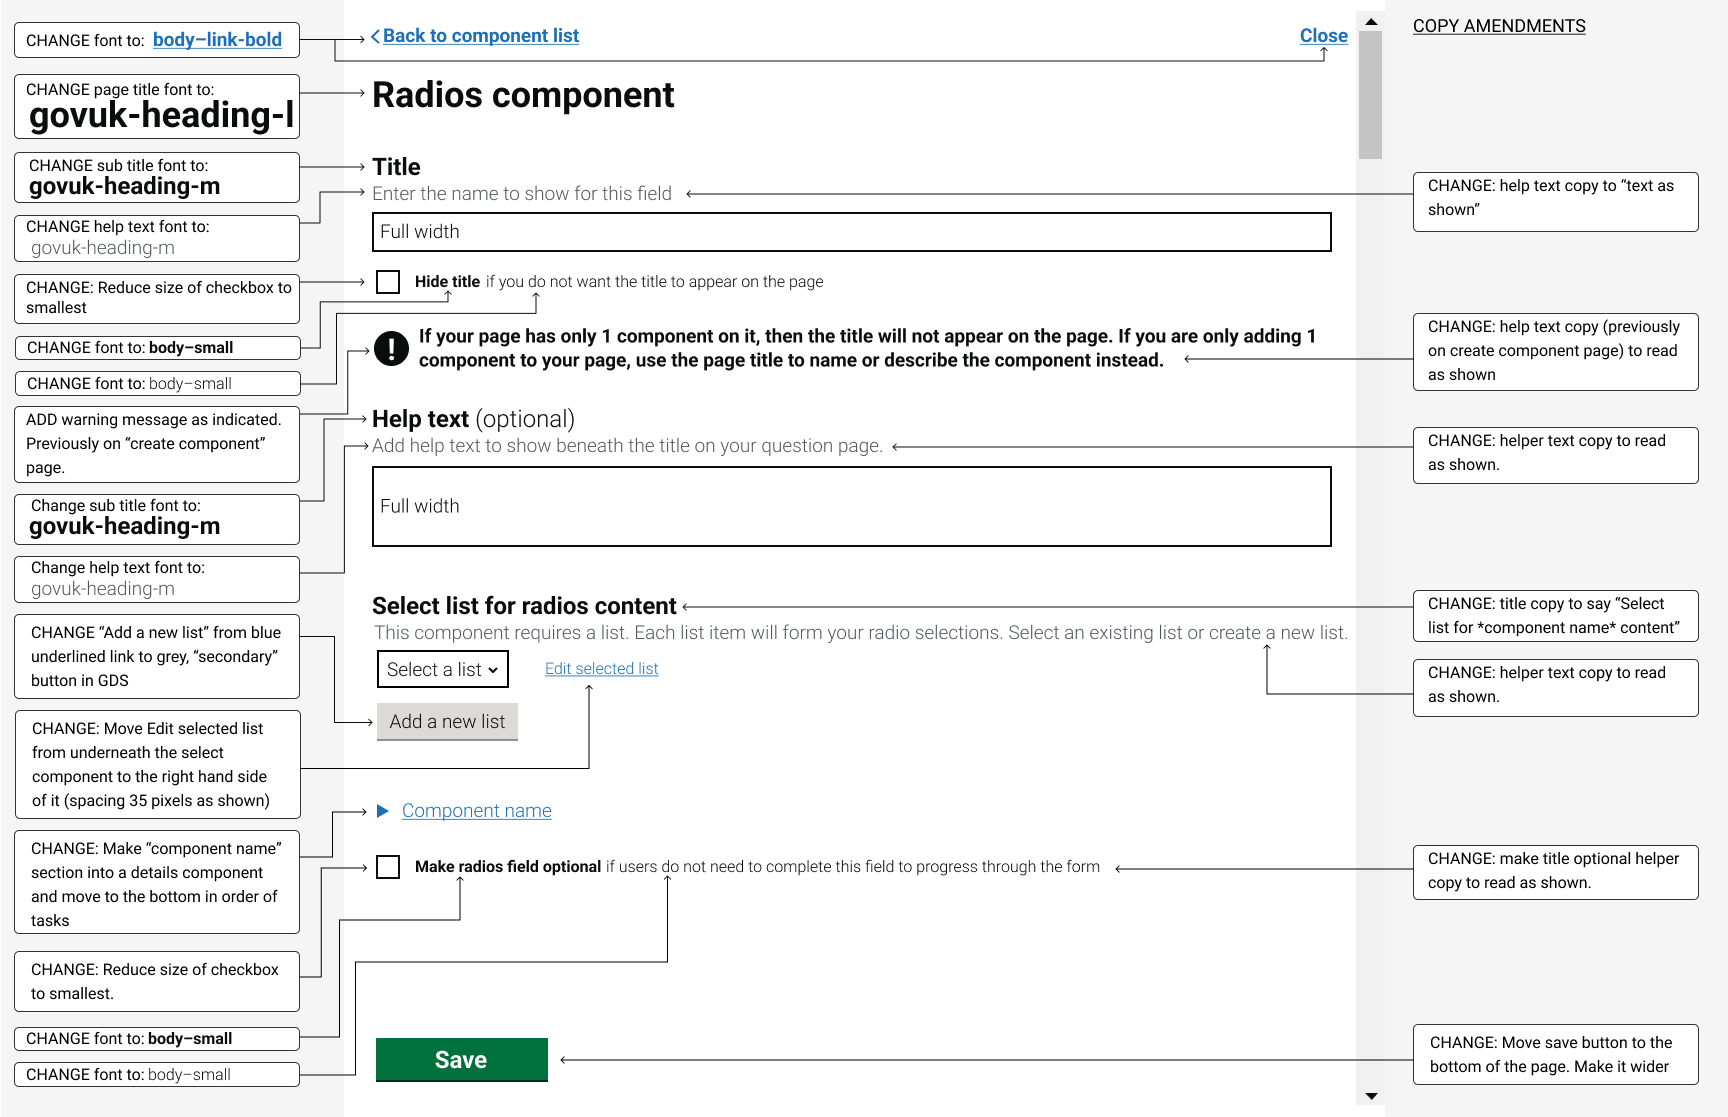The image size is (1728, 1117).
Task: Click the Close link
Action: coord(1323,35)
